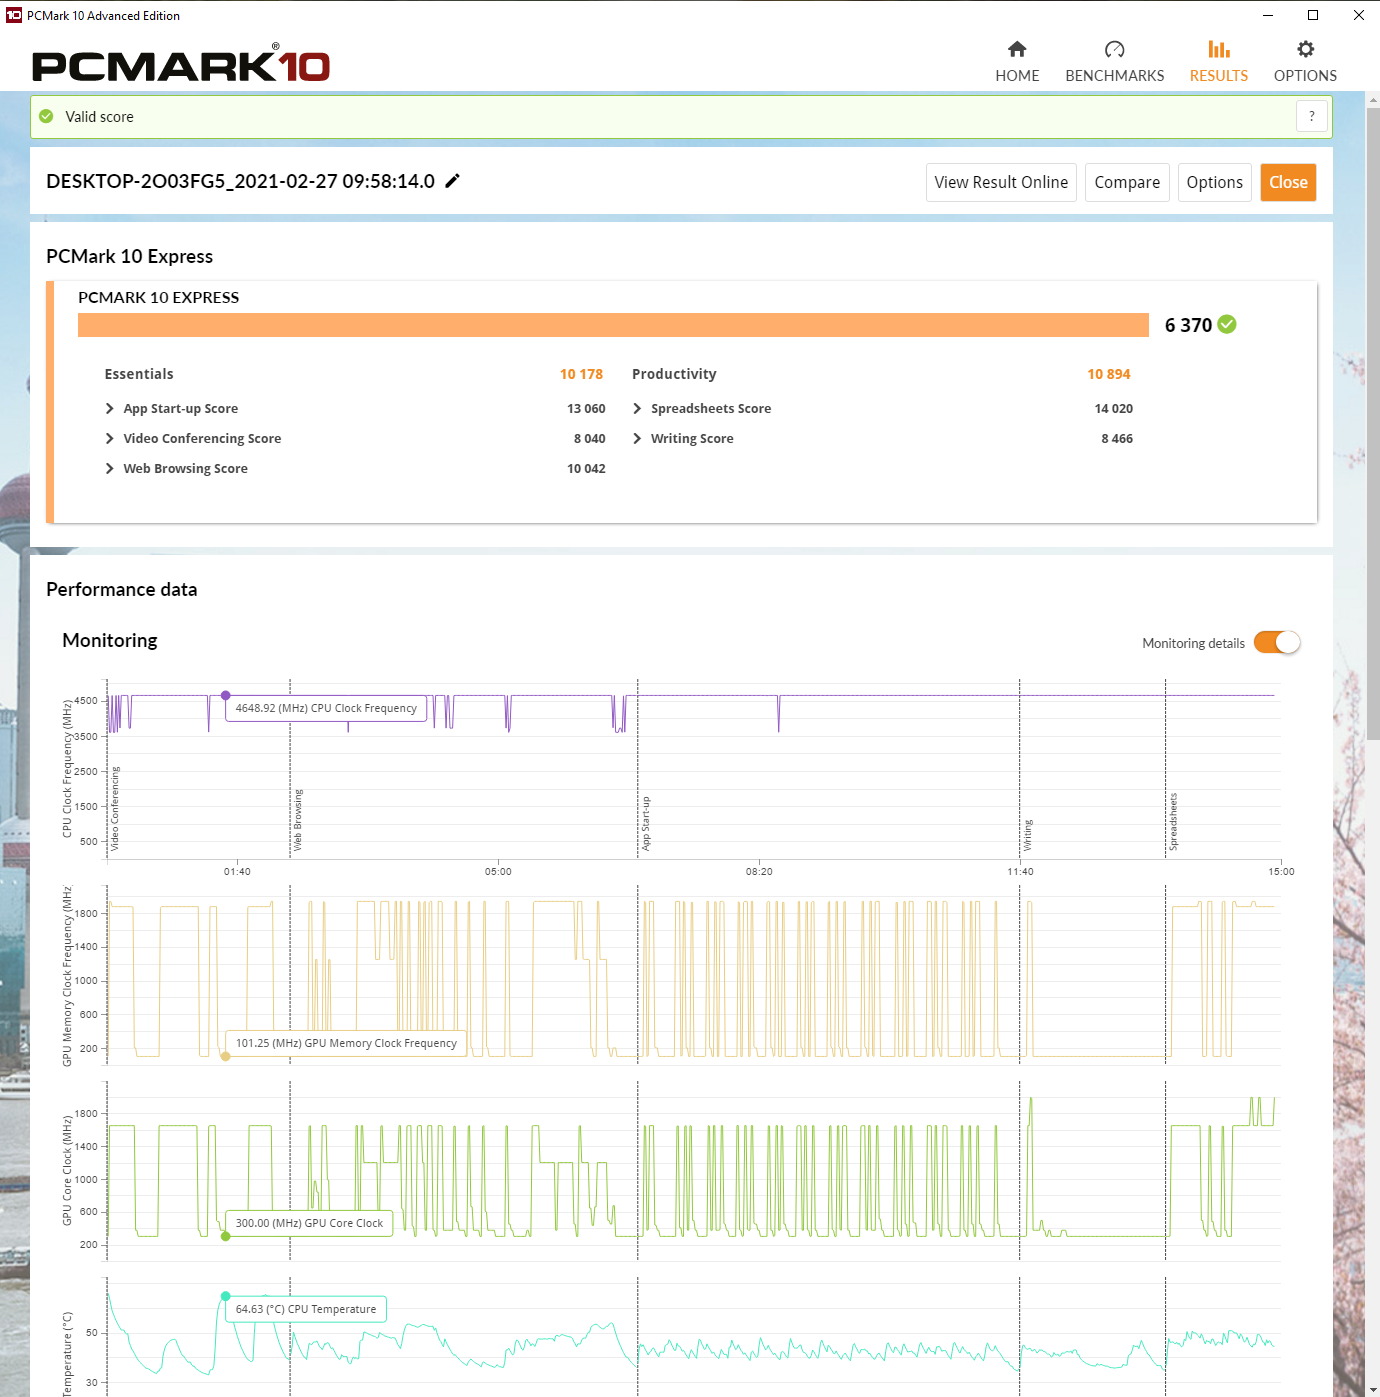The width and height of the screenshot is (1380, 1397).
Task: Click the Web Browsing phase marker line
Action: (290, 768)
